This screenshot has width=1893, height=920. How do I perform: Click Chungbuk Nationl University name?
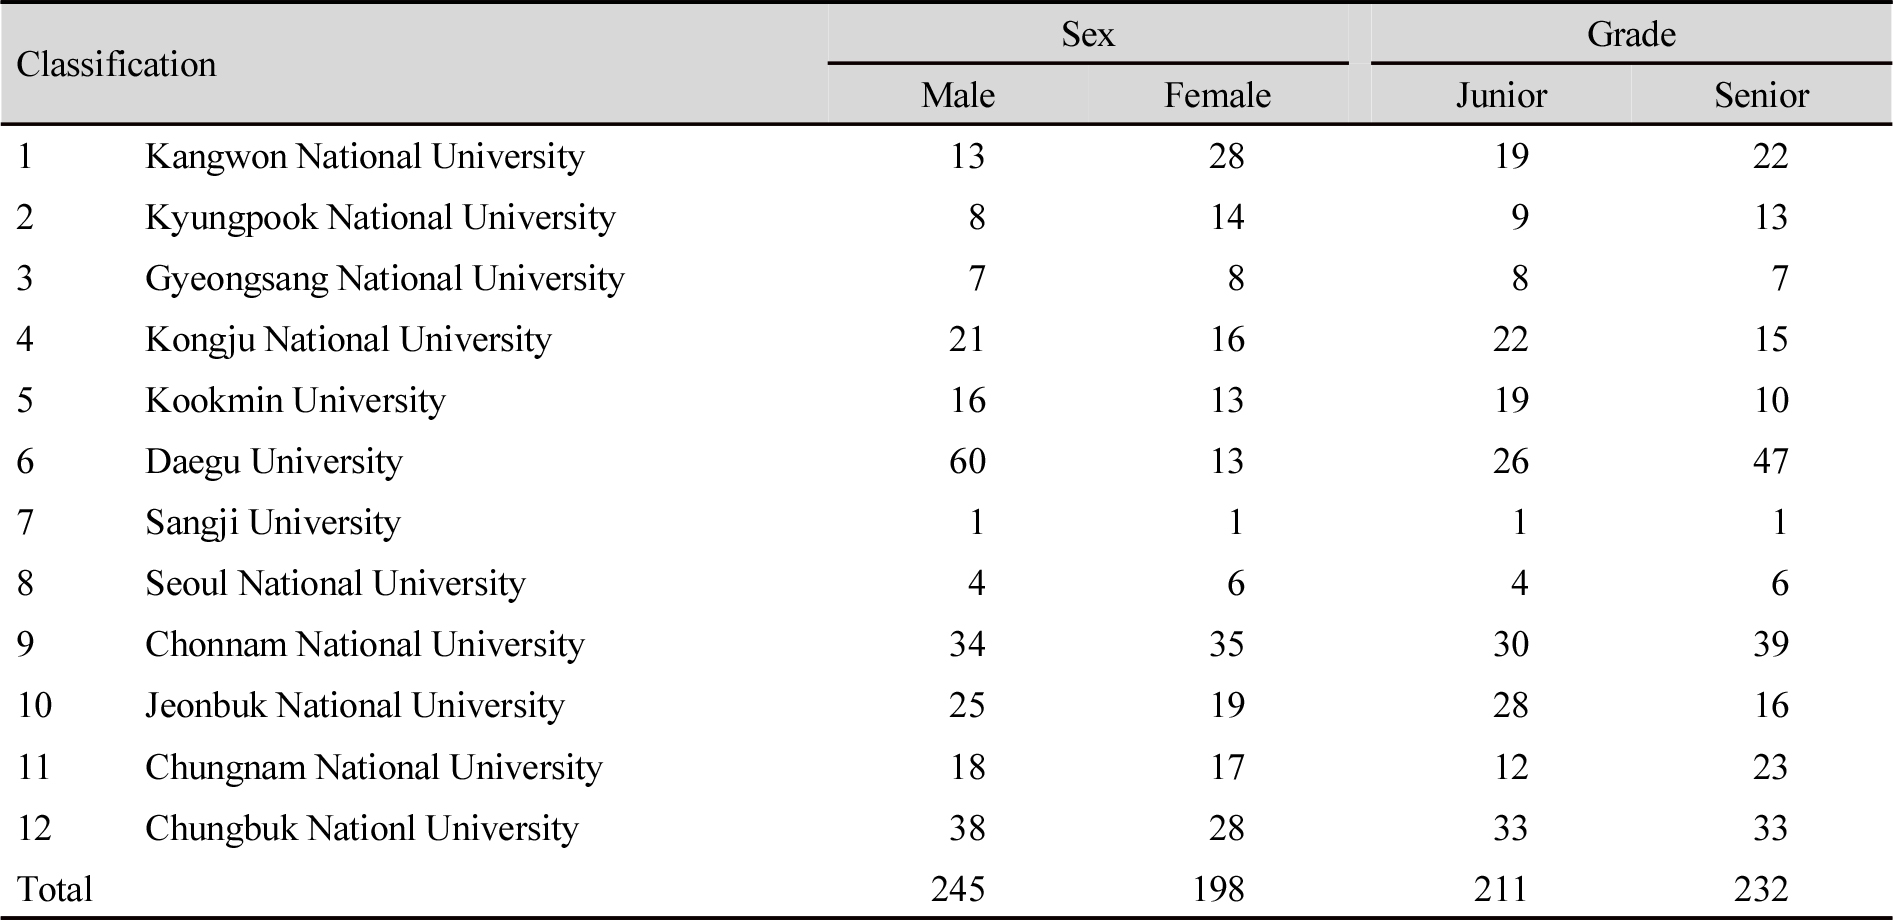tap(362, 829)
